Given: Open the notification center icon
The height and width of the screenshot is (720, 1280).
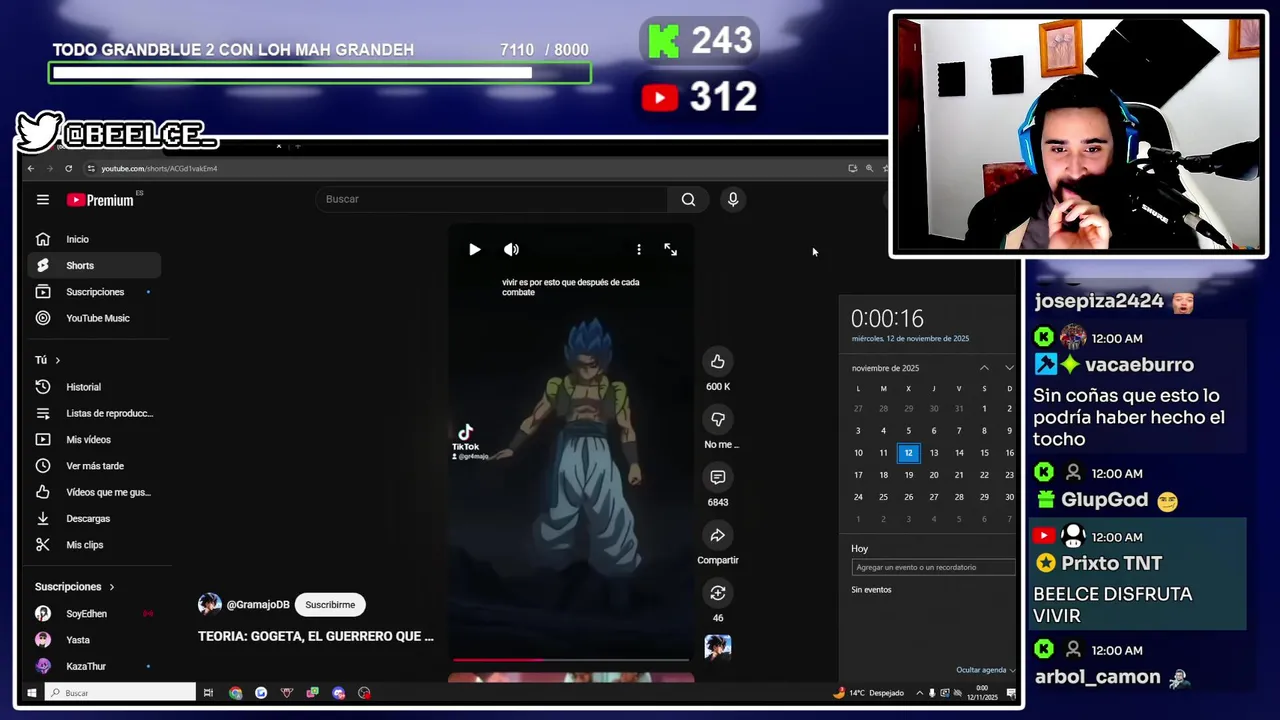Looking at the screenshot, I should pos(1011,693).
